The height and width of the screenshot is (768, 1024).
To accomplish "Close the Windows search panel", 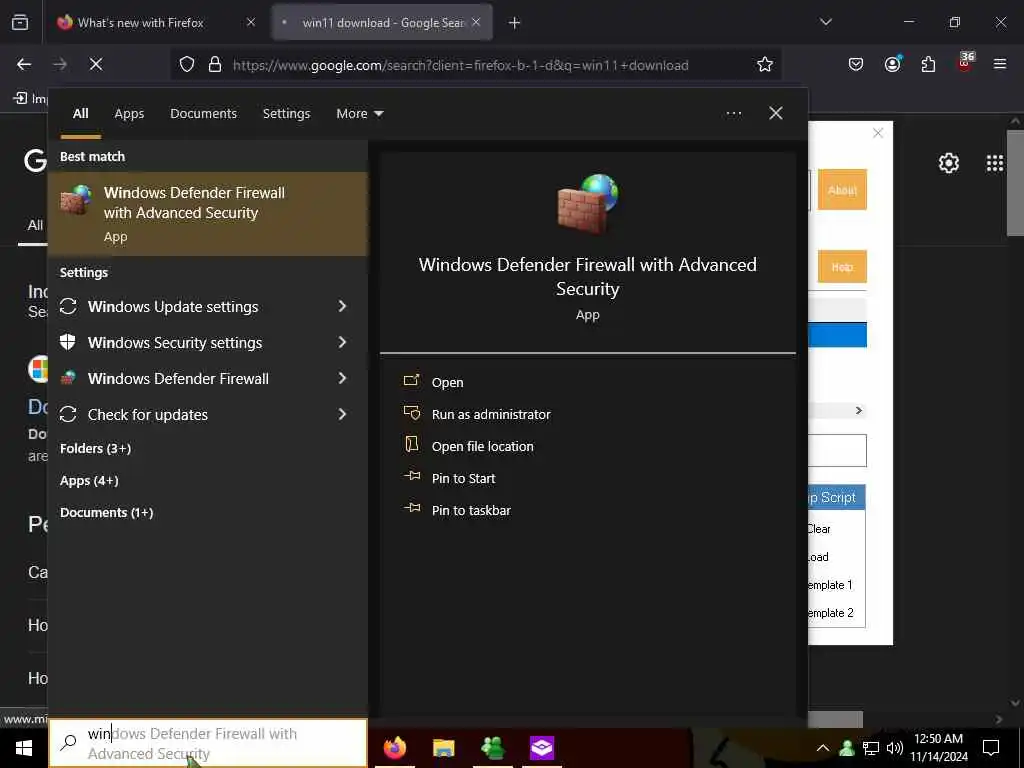I will coord(776,113).
